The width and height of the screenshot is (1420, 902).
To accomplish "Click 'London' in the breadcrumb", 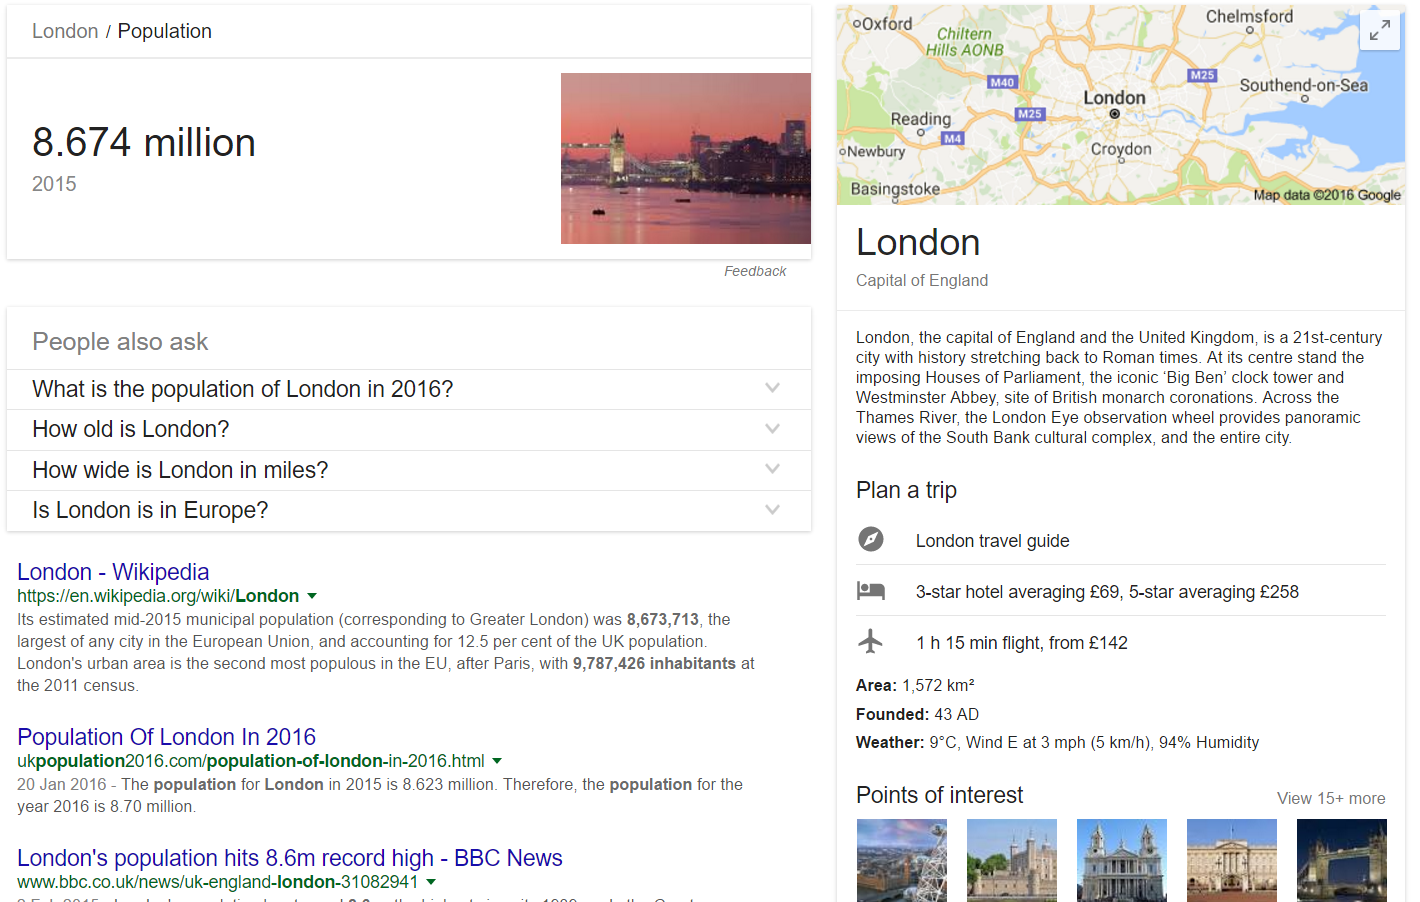I will [x=65, y=31].
